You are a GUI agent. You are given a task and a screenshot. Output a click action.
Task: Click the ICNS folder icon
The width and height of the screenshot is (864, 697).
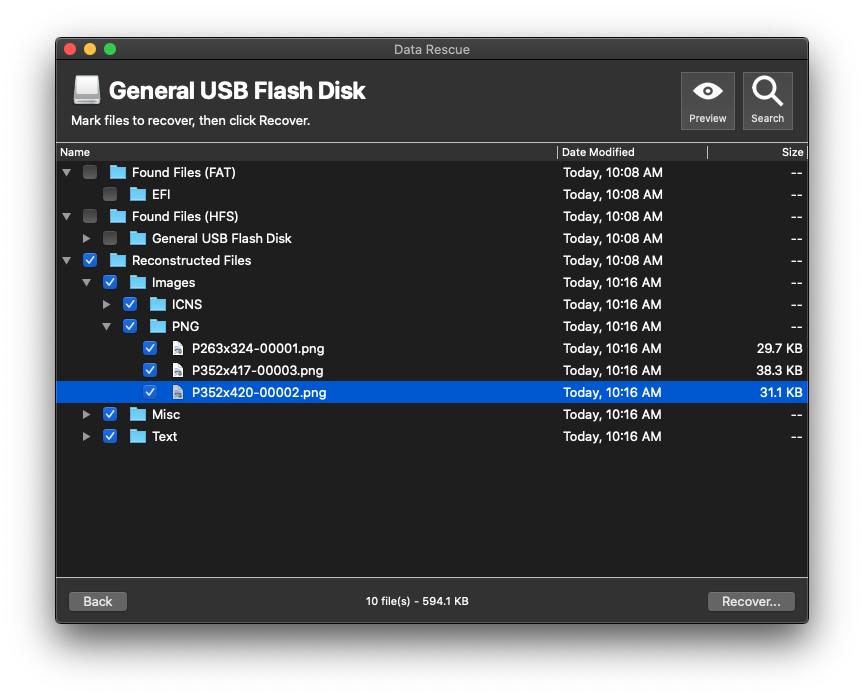158,305
